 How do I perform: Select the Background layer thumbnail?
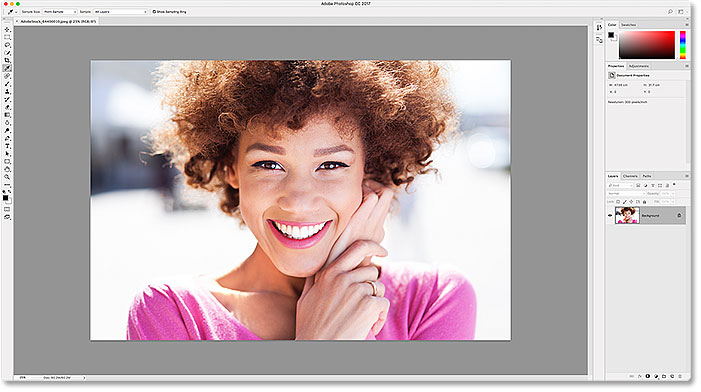coord(627,215)
